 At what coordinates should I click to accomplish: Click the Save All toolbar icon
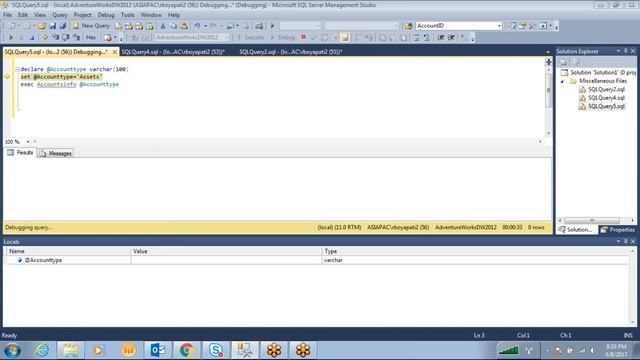point(62,26)
